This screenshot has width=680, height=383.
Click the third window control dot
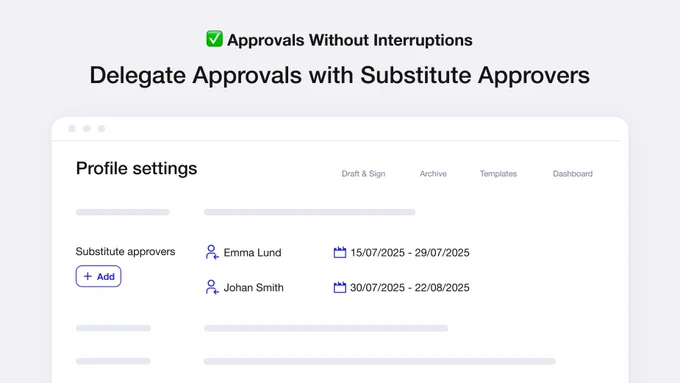[x=101, y=128]
